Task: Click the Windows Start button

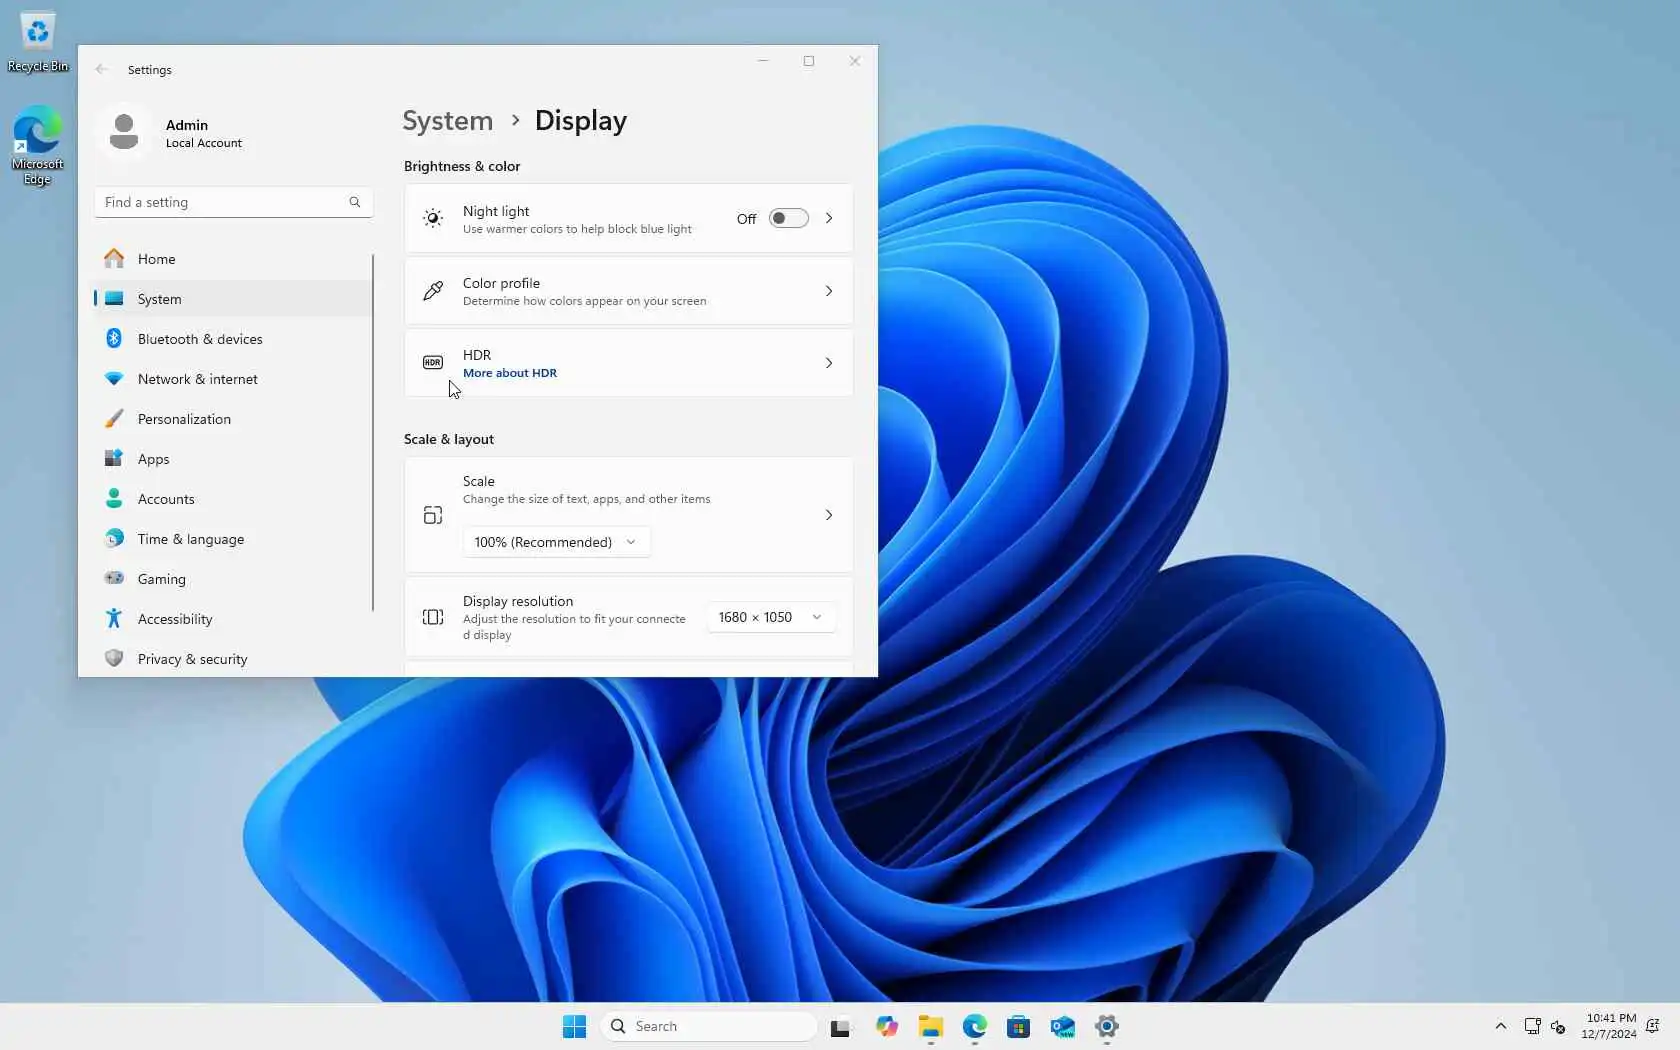Action: [x=574, y=1026]
